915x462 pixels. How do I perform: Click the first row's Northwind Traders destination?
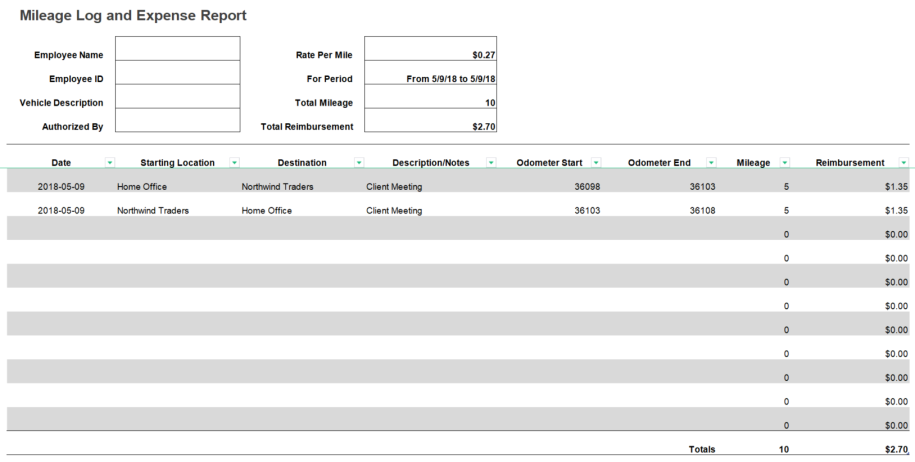[x=278, y=187]
